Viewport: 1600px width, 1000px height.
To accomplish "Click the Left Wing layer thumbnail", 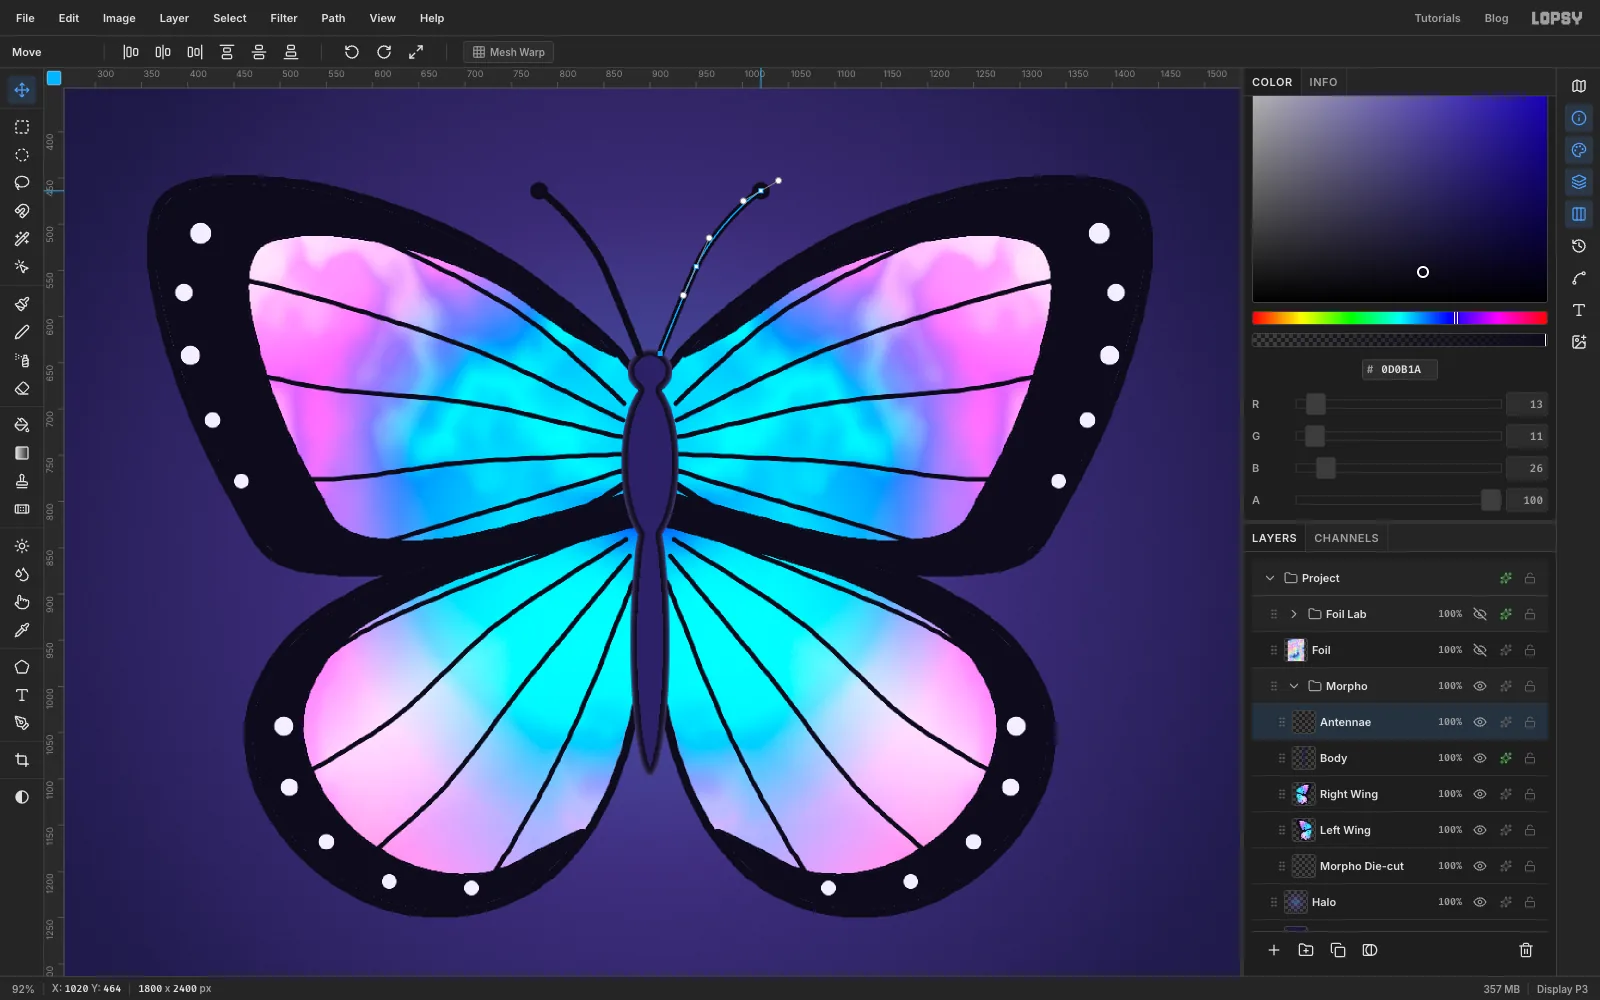I will [1304, 830].
